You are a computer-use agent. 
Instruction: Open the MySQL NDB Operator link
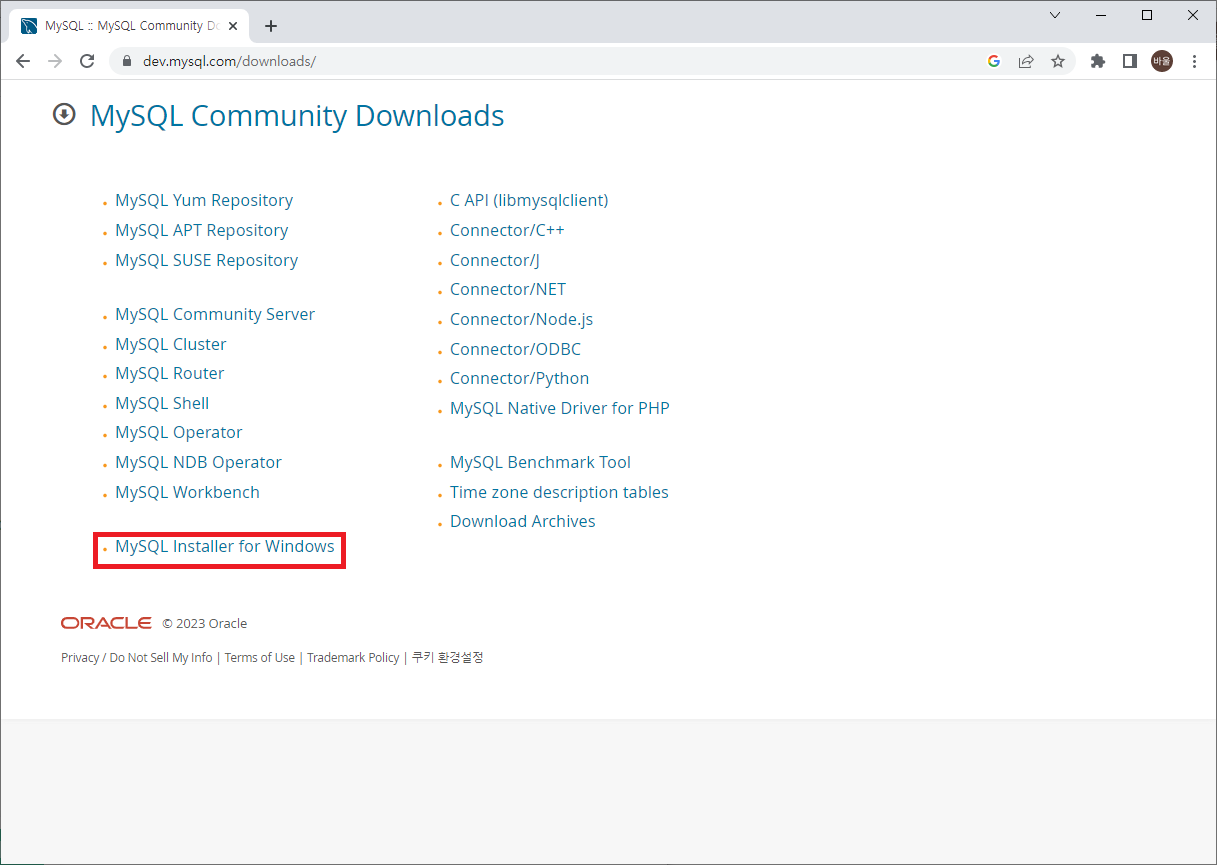(198, 462)
